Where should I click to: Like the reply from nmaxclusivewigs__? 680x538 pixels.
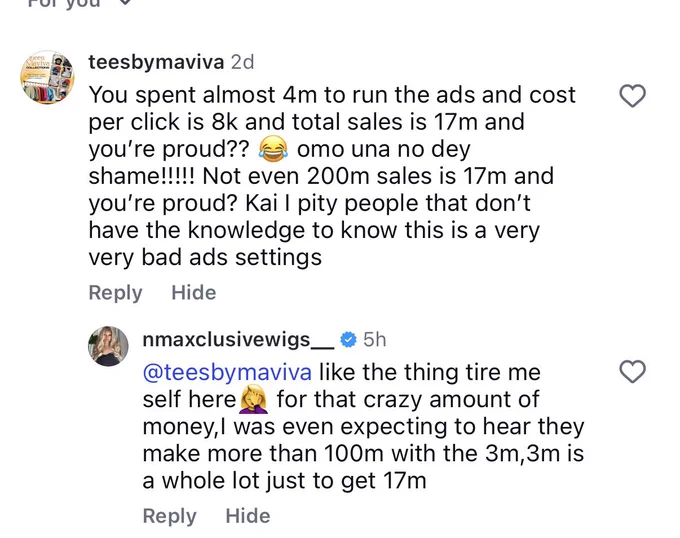click(x=632, y=372)
